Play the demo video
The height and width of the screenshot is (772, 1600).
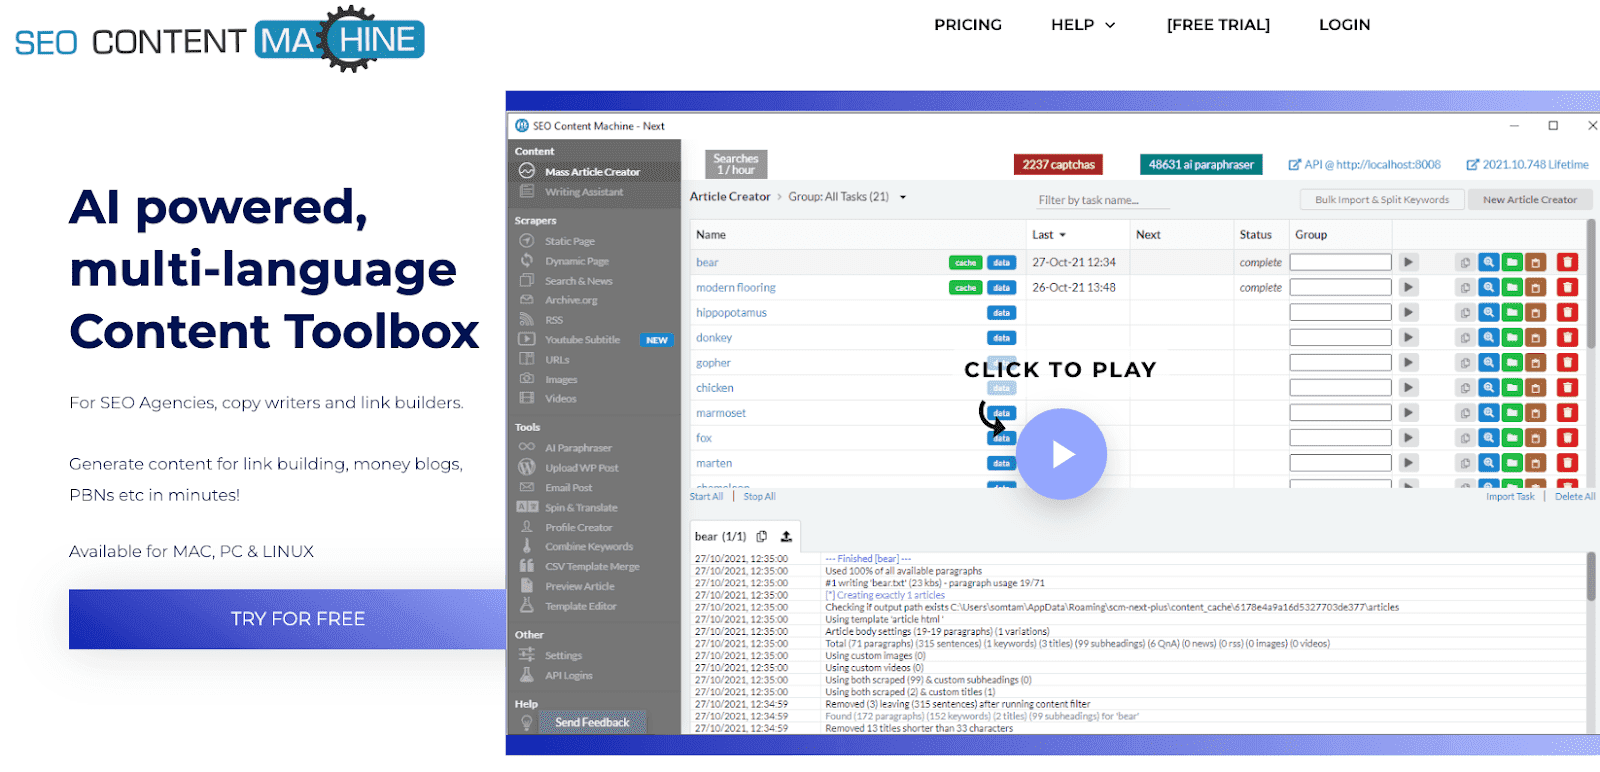(1061, 454)
